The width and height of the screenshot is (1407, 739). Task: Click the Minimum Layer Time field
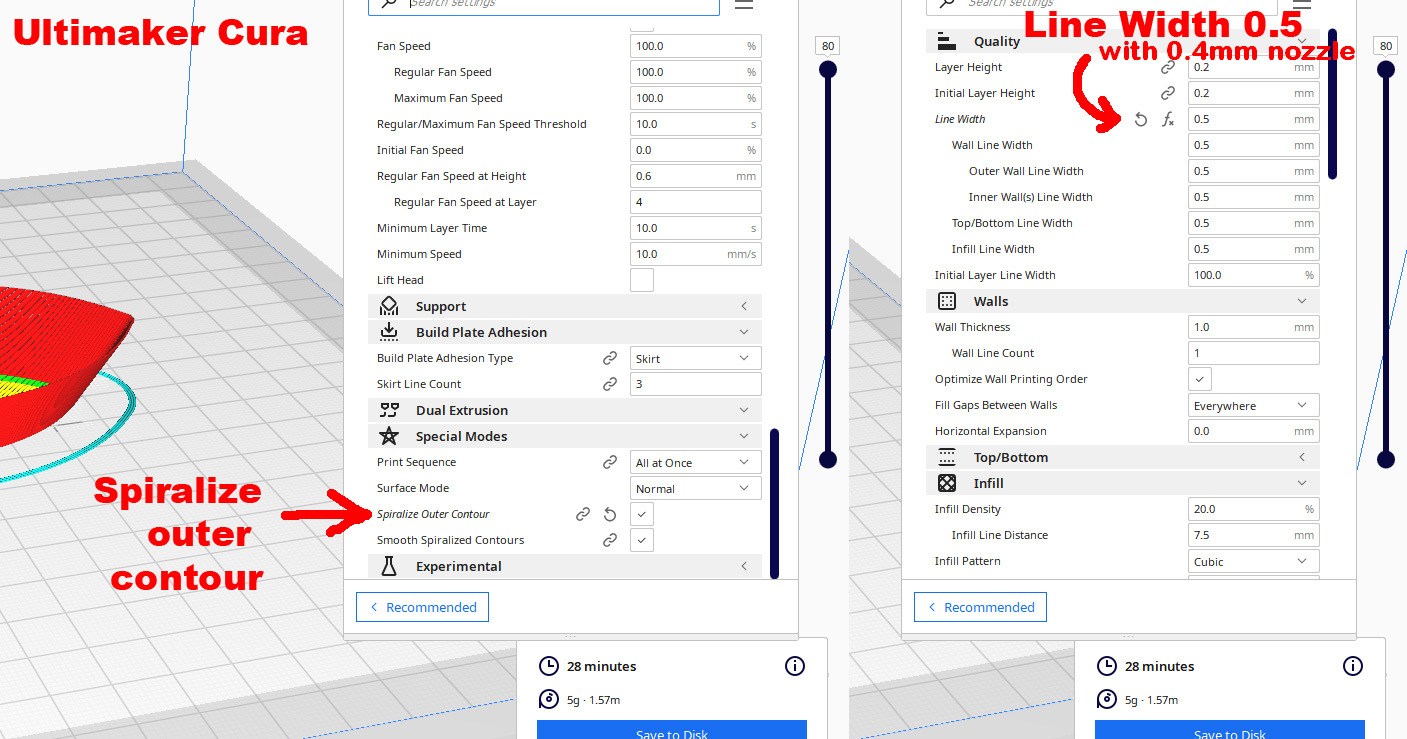[696, 228]
